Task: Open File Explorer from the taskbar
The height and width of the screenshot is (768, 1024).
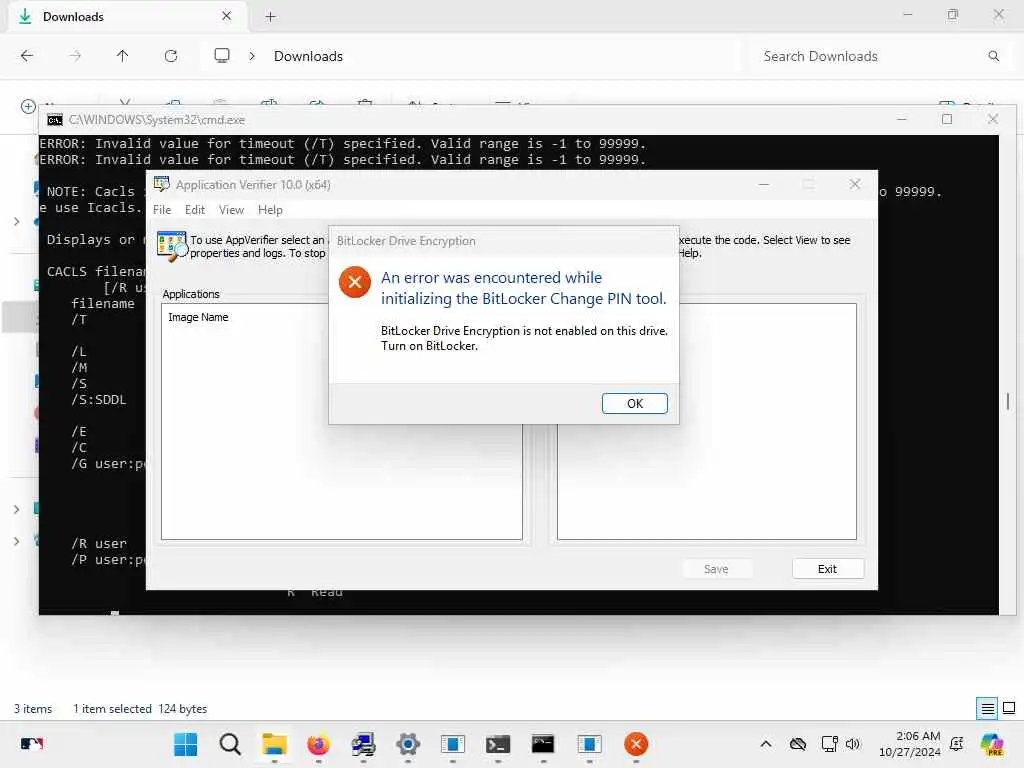Action: 274,744
